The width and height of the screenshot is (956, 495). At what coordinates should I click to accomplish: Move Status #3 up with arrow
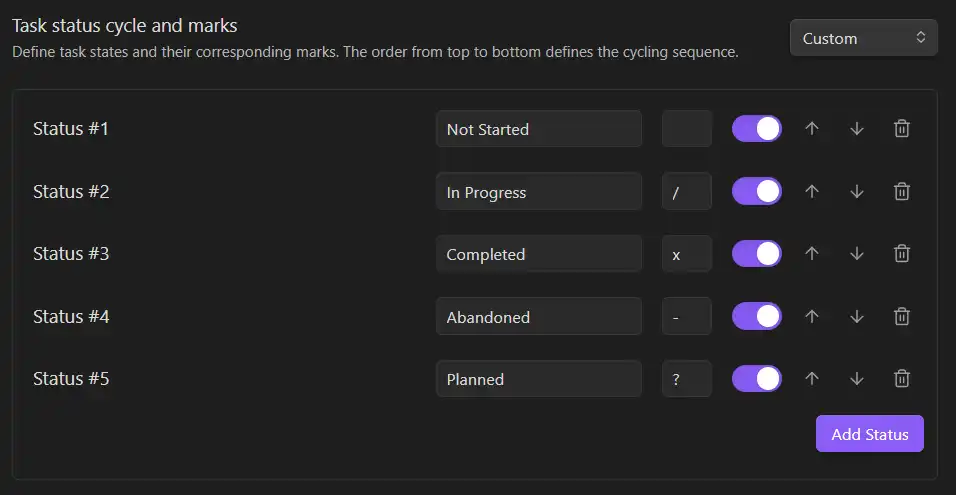point(812,254)
